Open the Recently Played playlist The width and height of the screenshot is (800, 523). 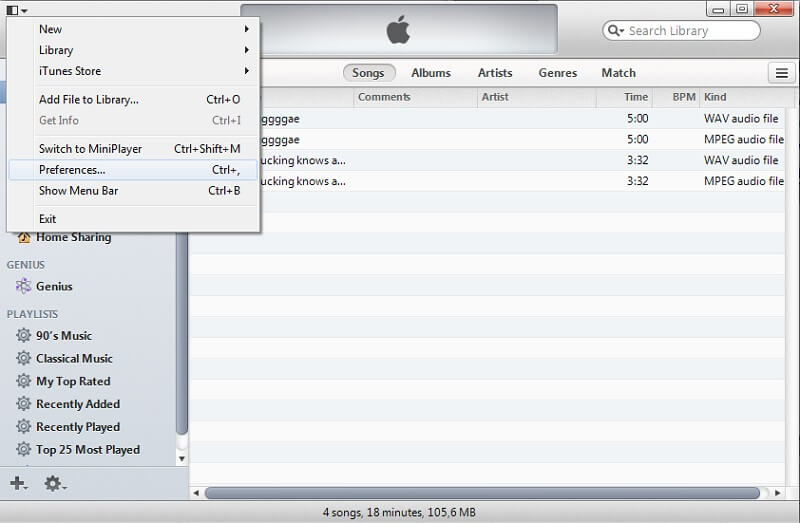click(78, 427)
